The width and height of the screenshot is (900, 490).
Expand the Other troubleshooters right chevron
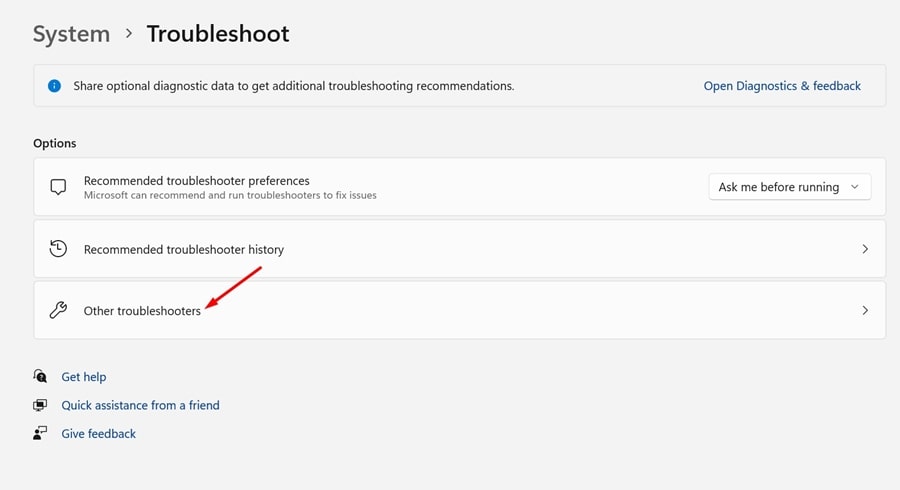pos(865,311)
